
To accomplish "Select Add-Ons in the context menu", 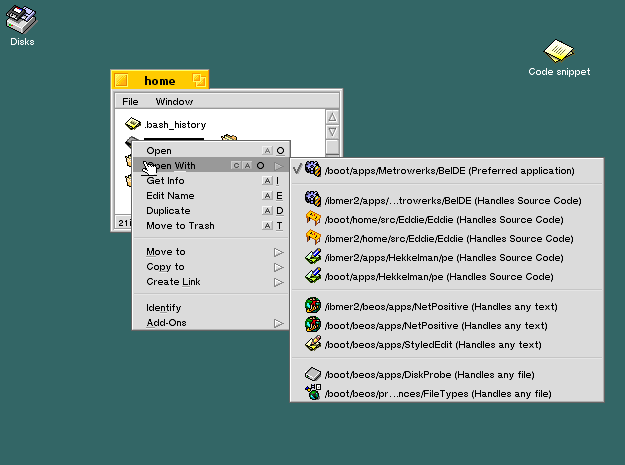I will click(x=210, y=323).
